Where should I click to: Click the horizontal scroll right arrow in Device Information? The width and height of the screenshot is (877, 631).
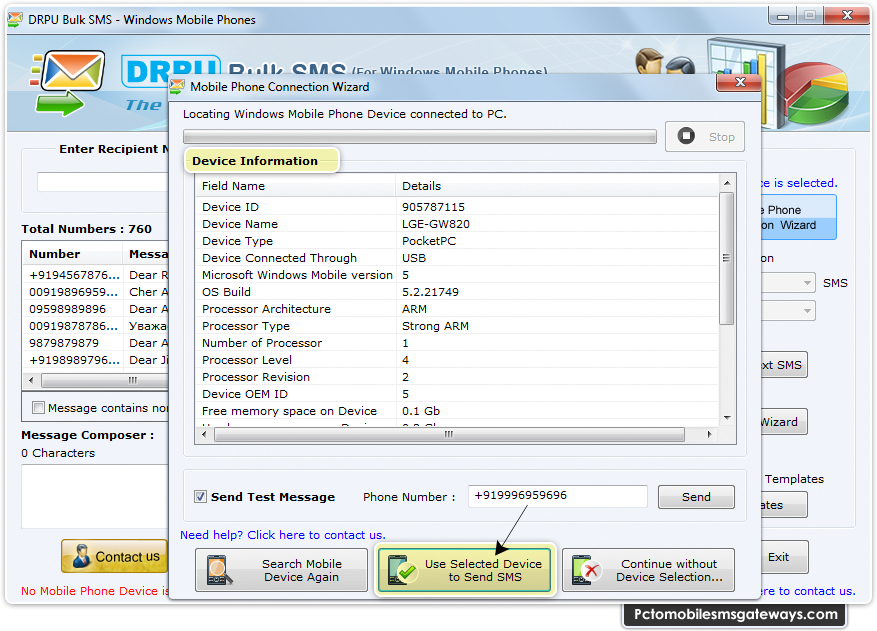pyautogui.click(x=709, y=435)
